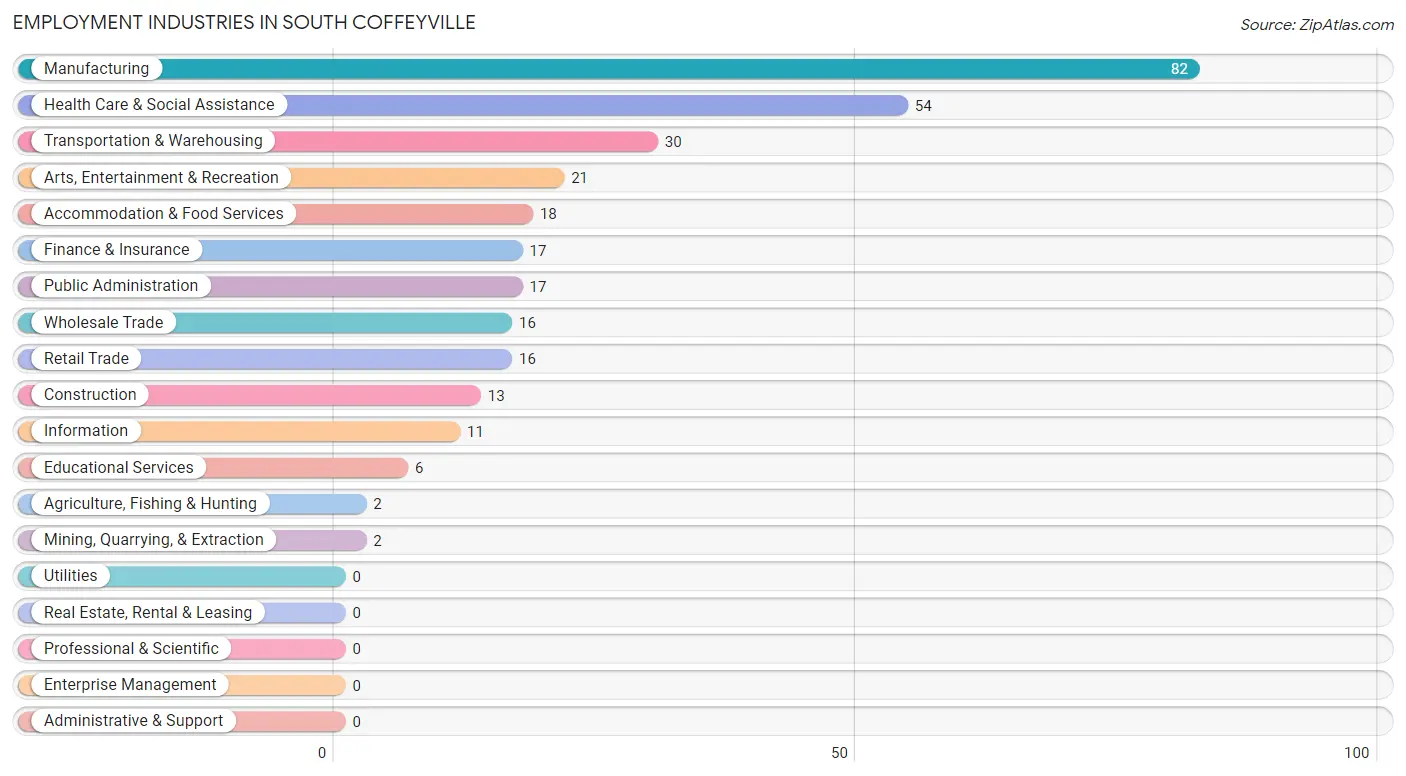
Task: Click the x-axis label 100
Action: 1357,753
